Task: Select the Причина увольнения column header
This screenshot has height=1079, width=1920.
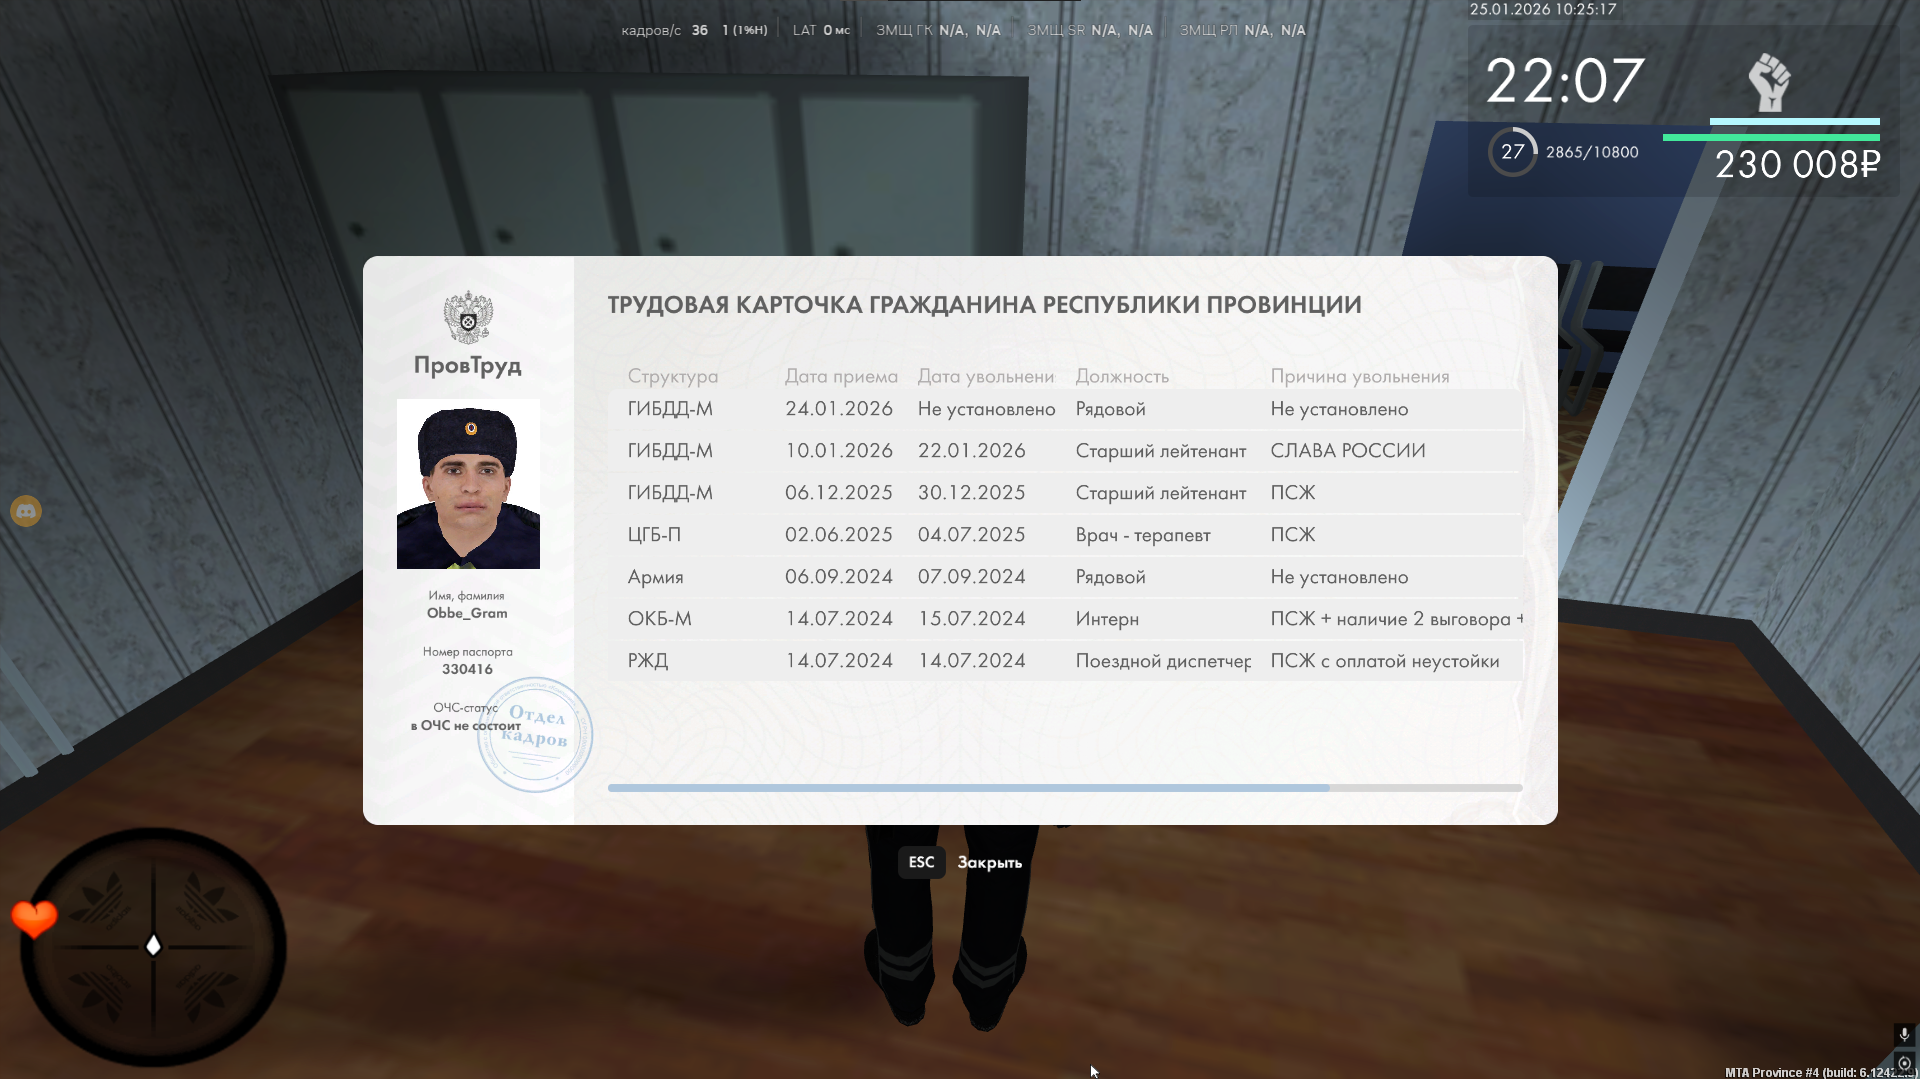Action: [x=1359, y=376]
